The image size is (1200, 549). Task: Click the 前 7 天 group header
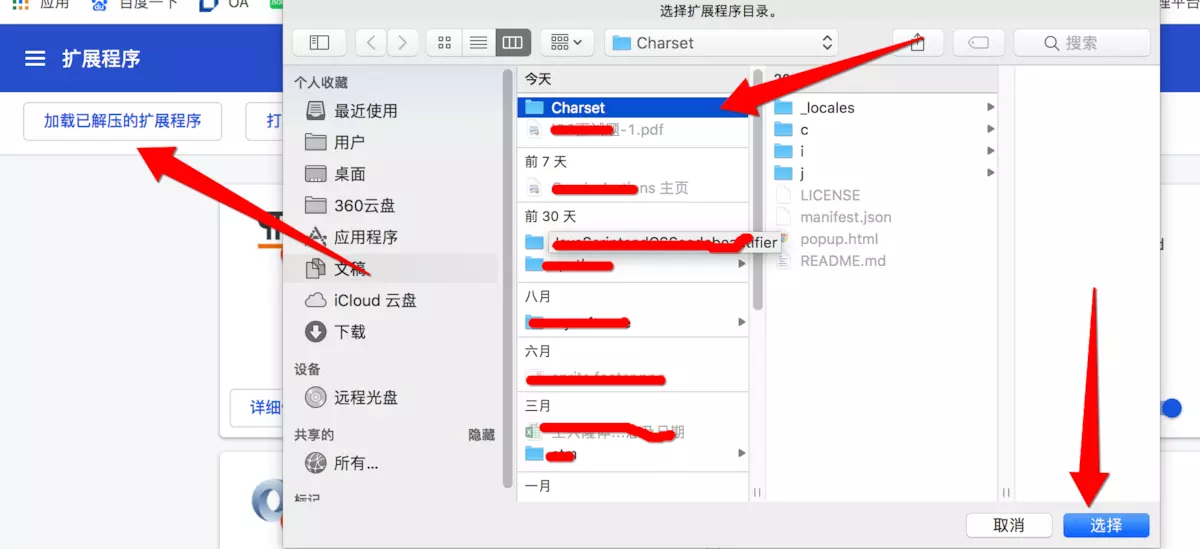pyautogui.click(x=545, y=161)
